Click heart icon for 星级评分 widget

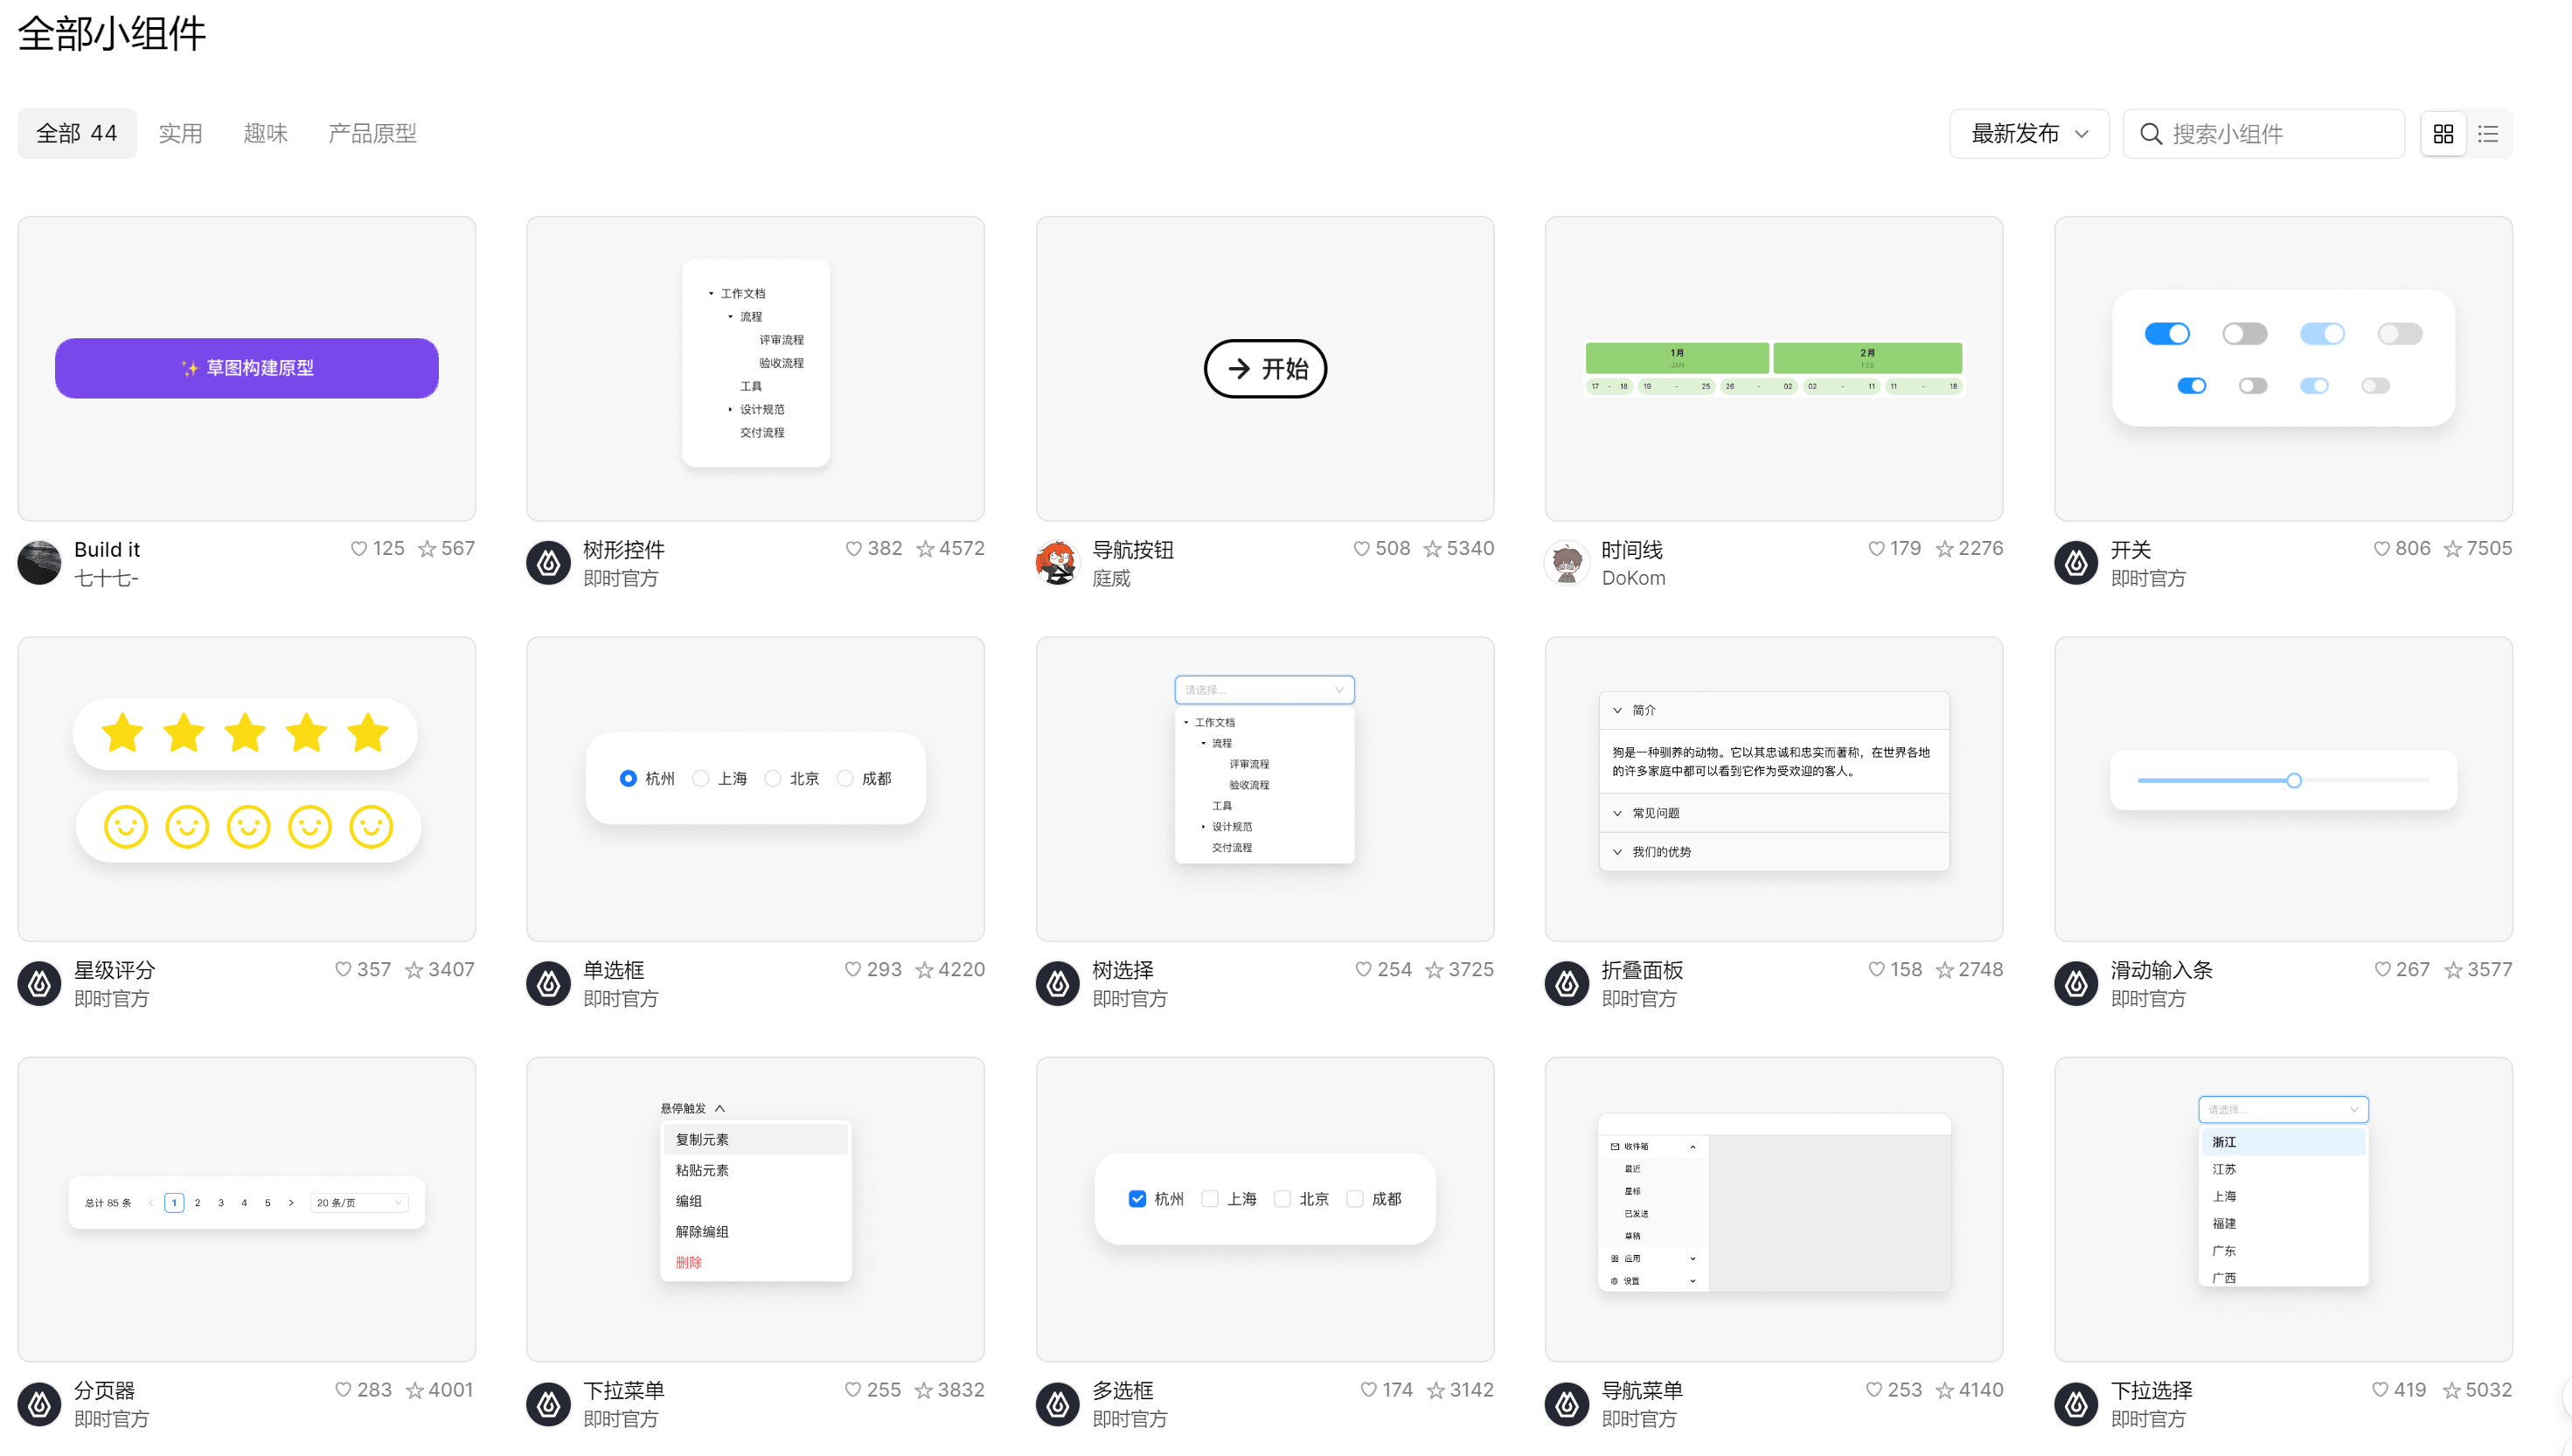point(343,969)
